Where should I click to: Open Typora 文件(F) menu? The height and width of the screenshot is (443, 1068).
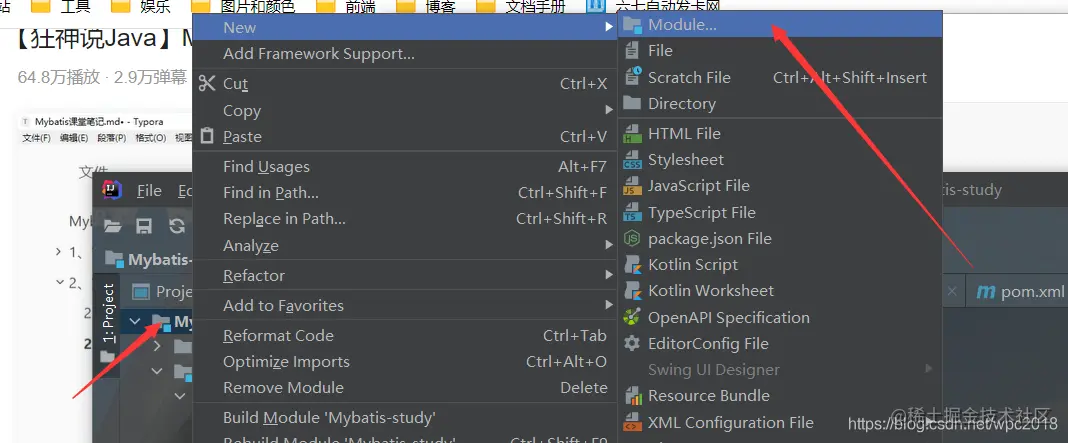(37, 138)
